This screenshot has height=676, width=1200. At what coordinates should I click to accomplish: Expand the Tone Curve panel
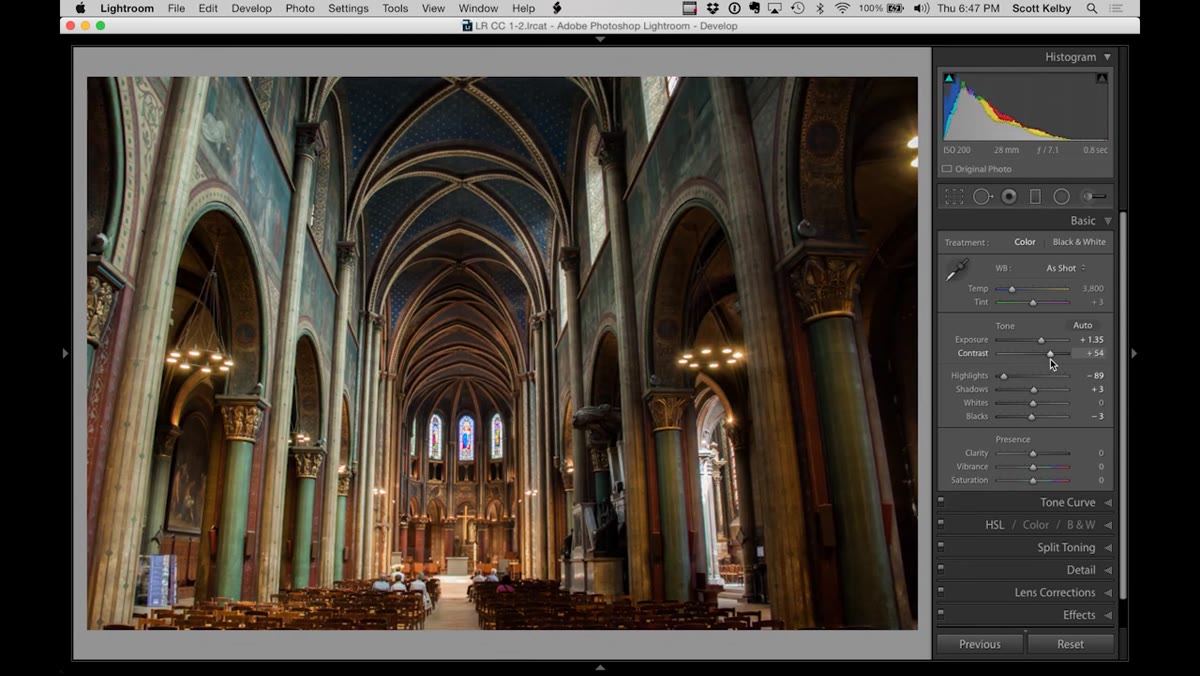click(1108, 503)
